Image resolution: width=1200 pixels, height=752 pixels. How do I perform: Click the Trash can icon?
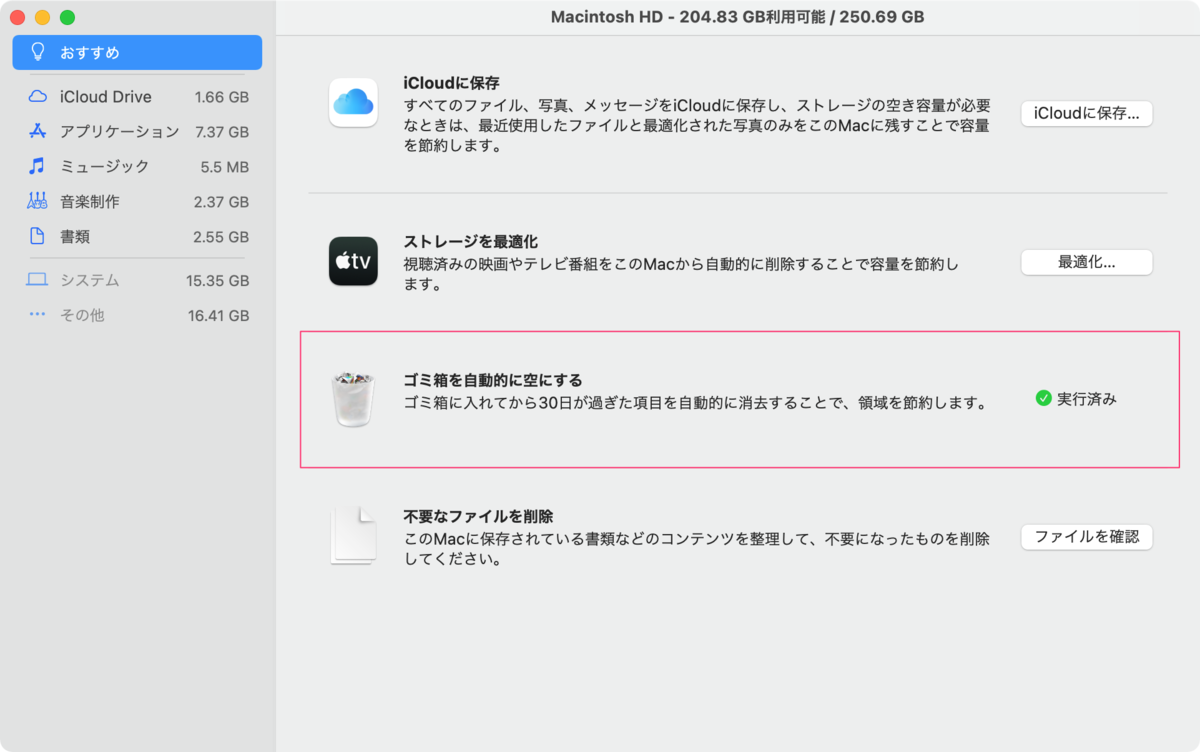point(353,399)
